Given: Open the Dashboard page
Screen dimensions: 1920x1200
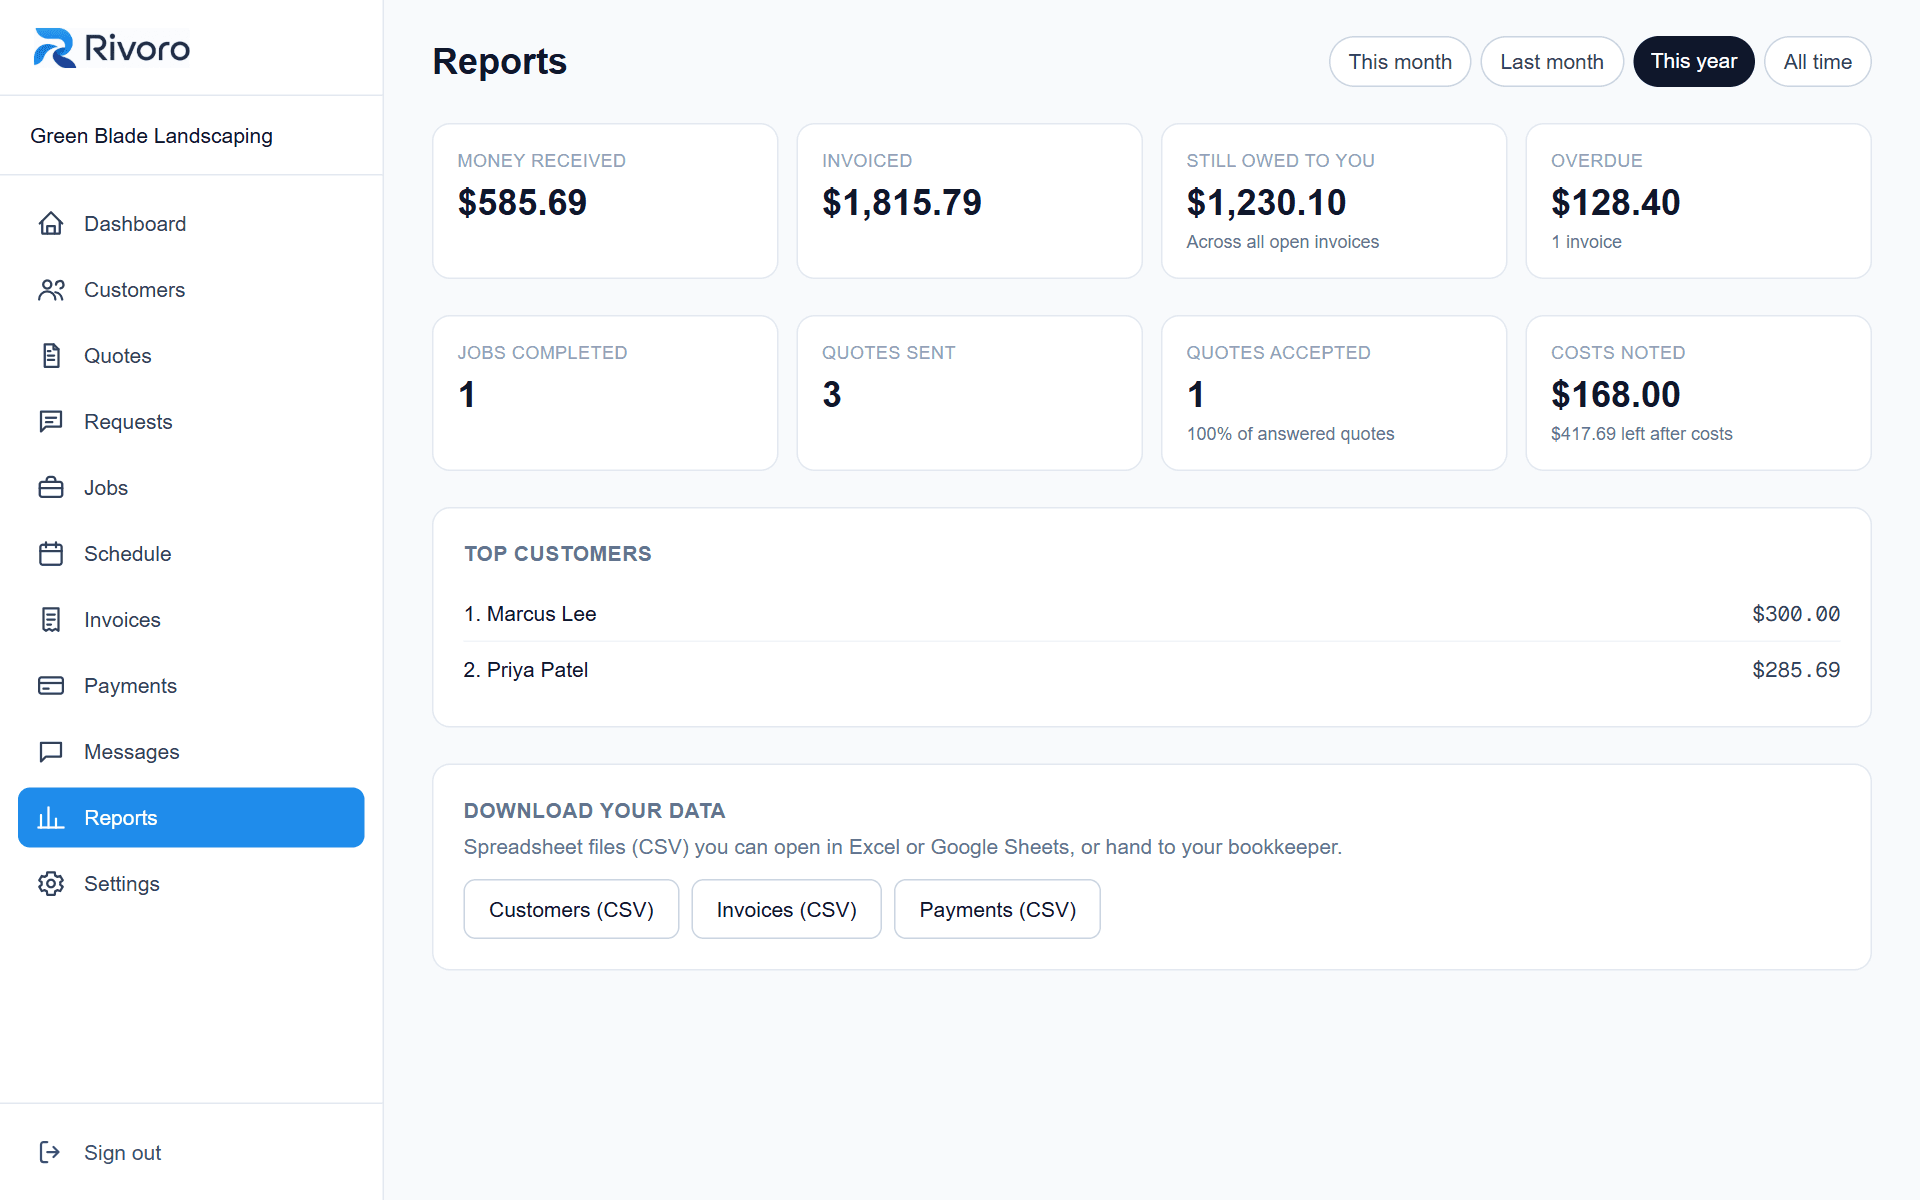Looking at the screenshot, I should pos(191,224).
